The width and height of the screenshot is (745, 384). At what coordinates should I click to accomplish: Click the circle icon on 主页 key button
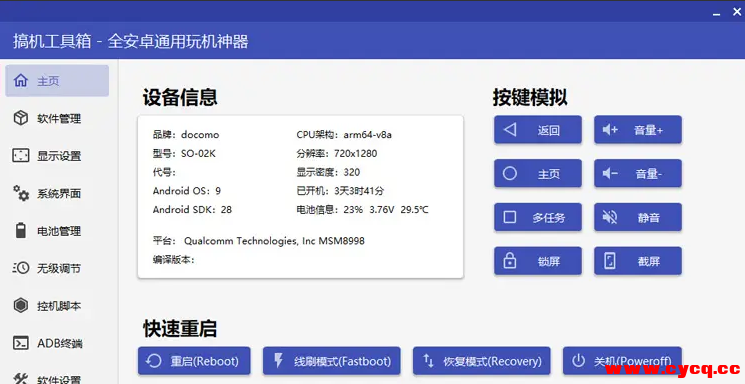pos(510,173)
